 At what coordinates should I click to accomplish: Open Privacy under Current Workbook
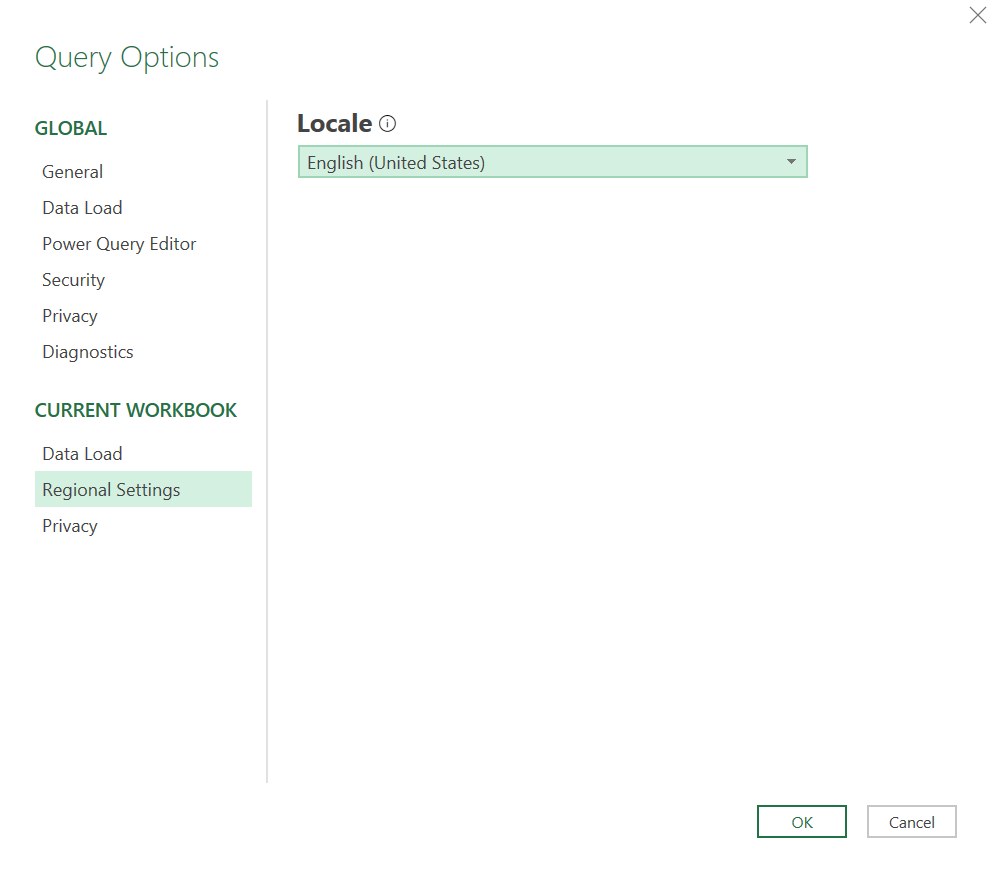pos(70,526)
